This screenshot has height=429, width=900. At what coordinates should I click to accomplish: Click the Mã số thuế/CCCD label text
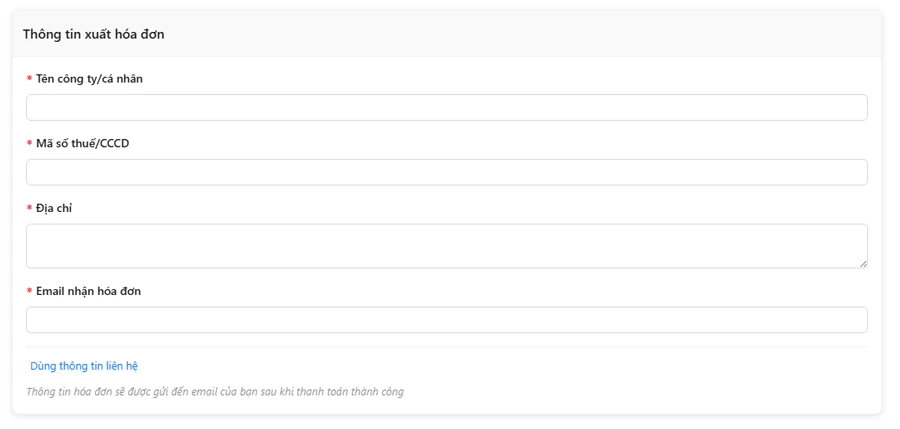(82, 143)
